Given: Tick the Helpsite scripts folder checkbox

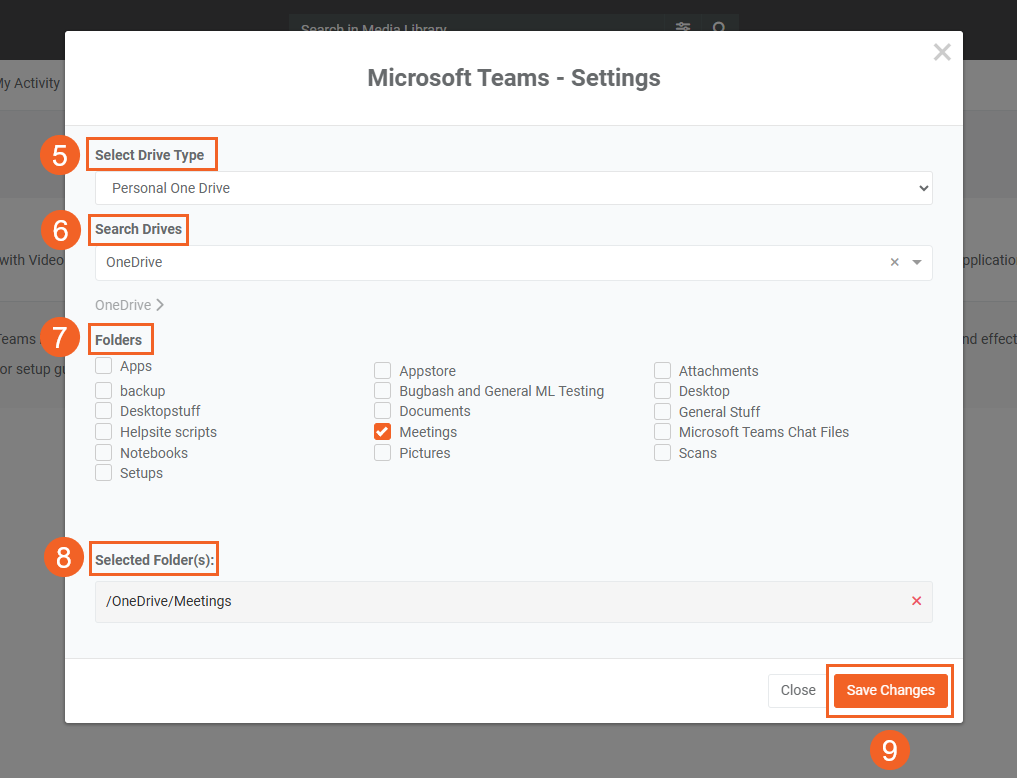Looking at the screenshot, I should (103, 432).
